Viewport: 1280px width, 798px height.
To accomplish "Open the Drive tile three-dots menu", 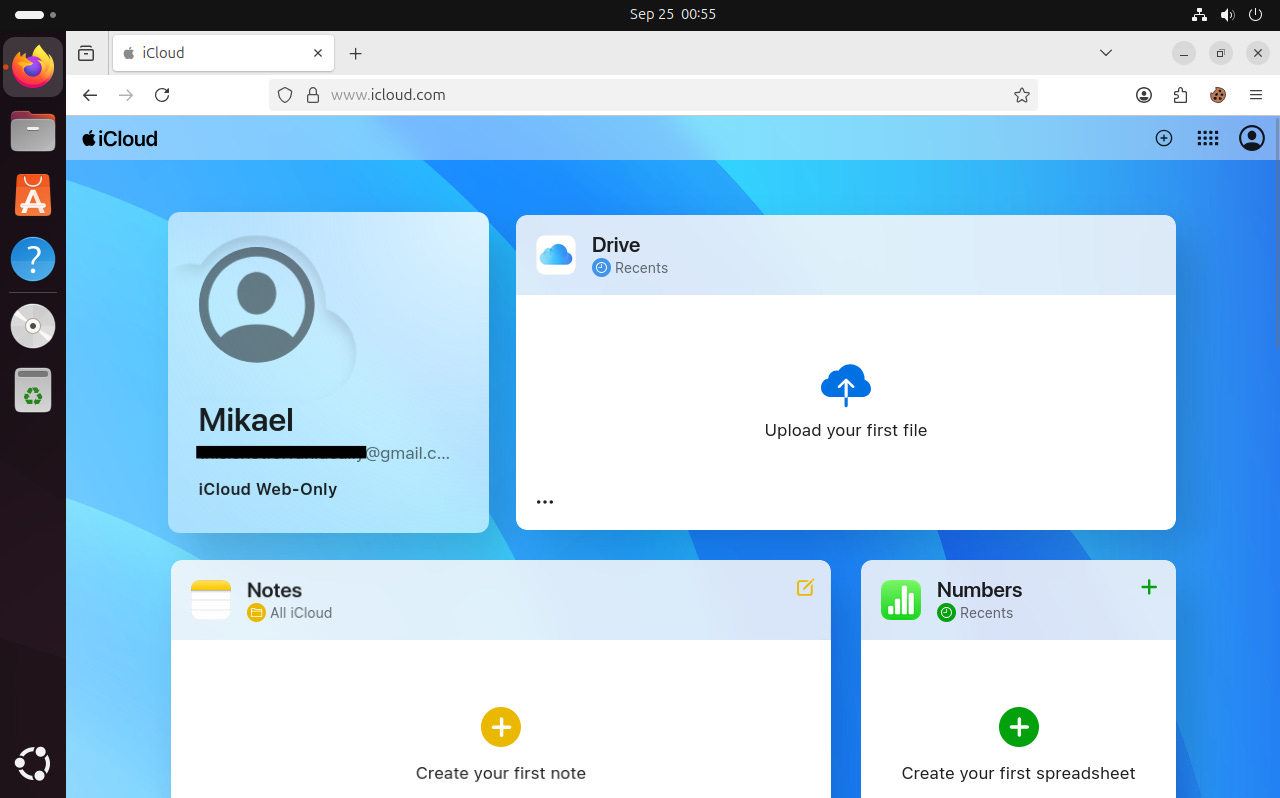I will [x=545, y=502].
